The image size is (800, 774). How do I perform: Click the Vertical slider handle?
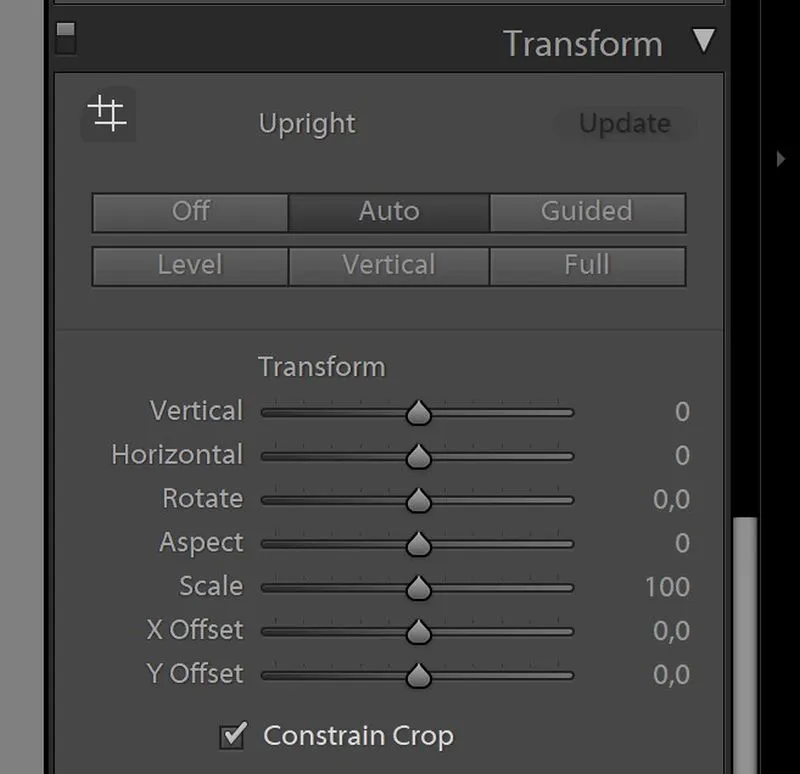[418, 412]
